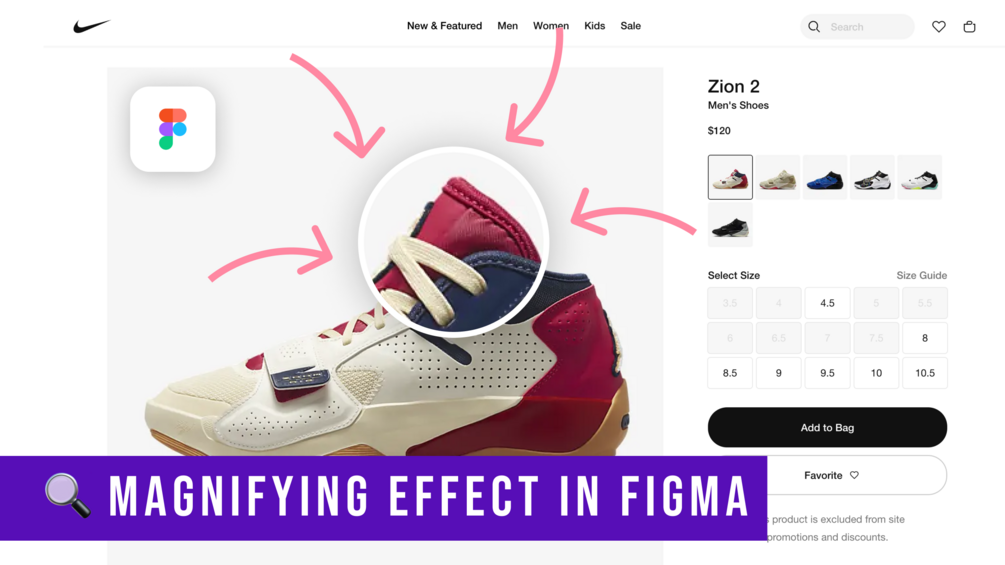The image size is (1005, 565).
Task: Click the Add to Bag button
Action: click(x=827, y=427)
